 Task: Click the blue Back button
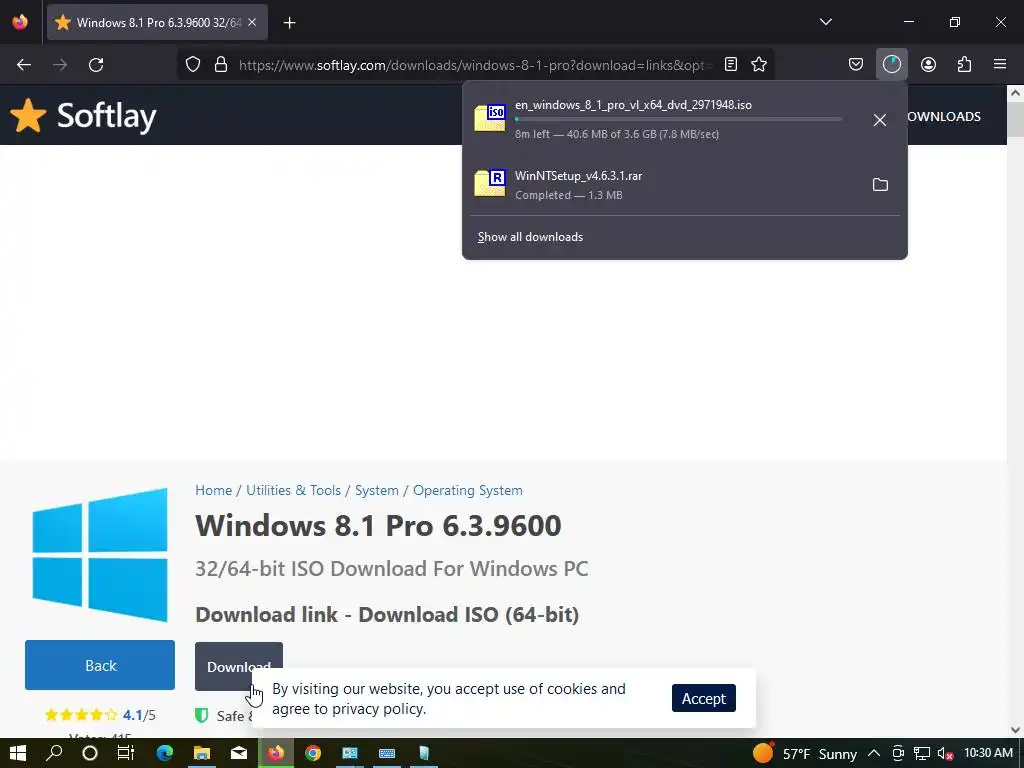[x=100, y=665]
